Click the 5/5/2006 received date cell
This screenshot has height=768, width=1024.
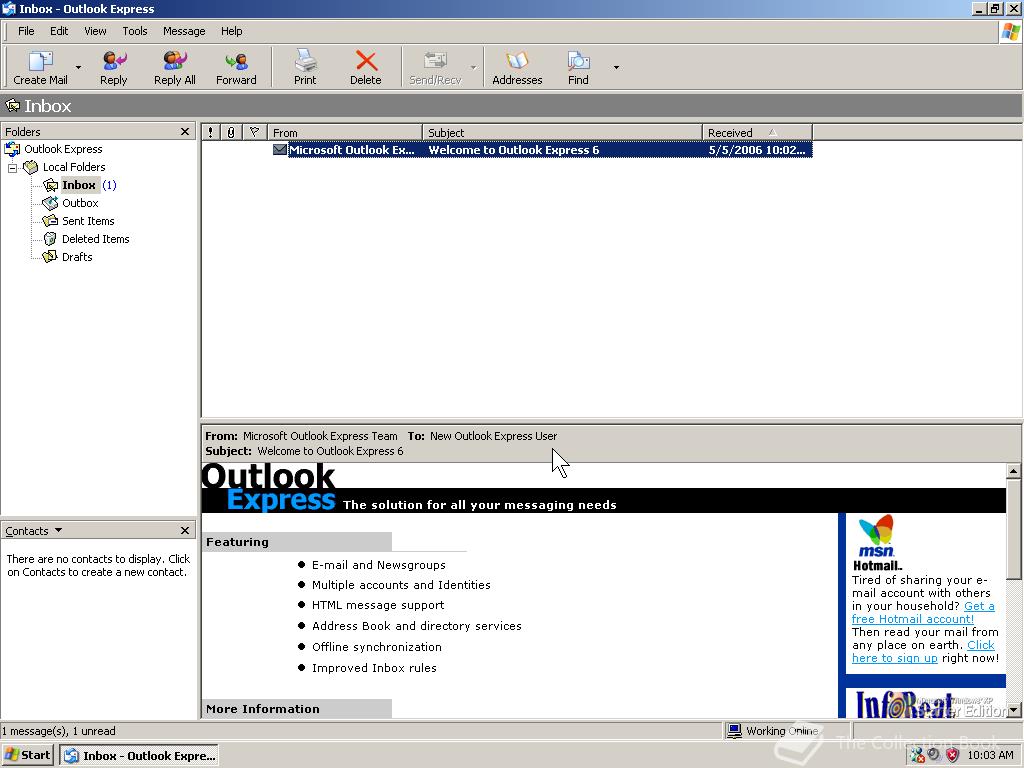[756, 150]
